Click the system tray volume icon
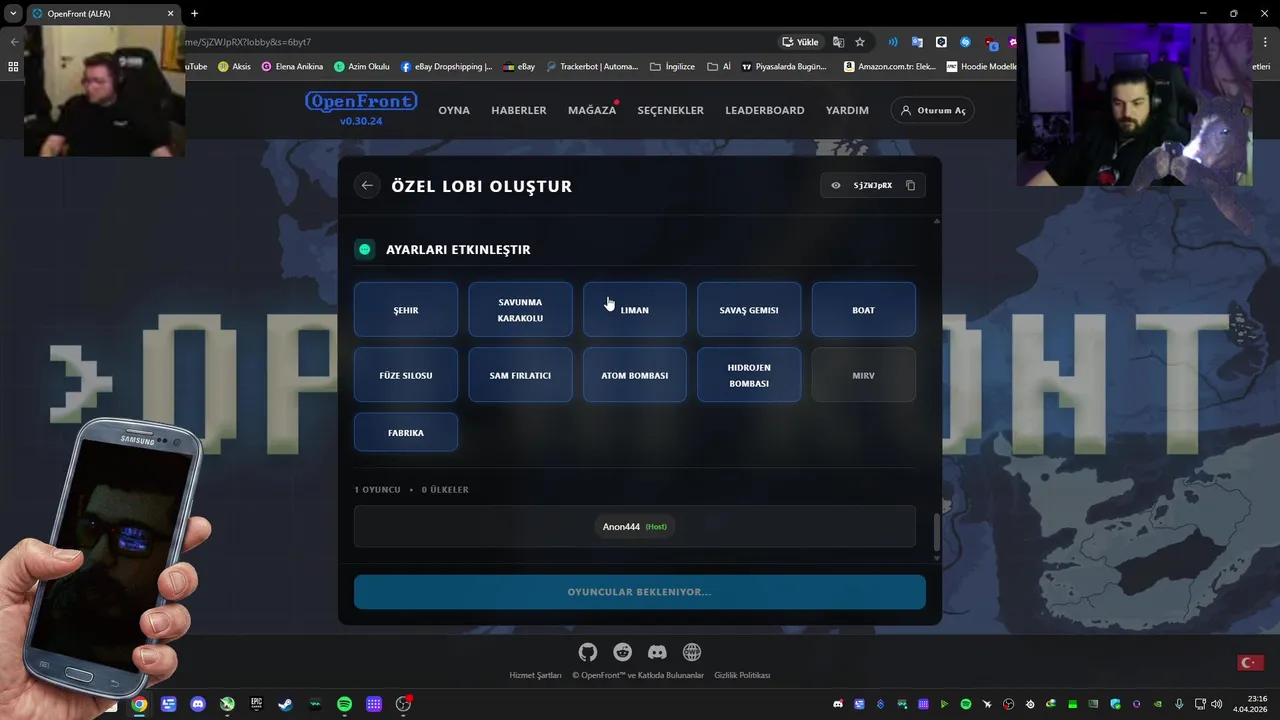This screenshot has height=720, width=1280. (x=1216, y=704)
